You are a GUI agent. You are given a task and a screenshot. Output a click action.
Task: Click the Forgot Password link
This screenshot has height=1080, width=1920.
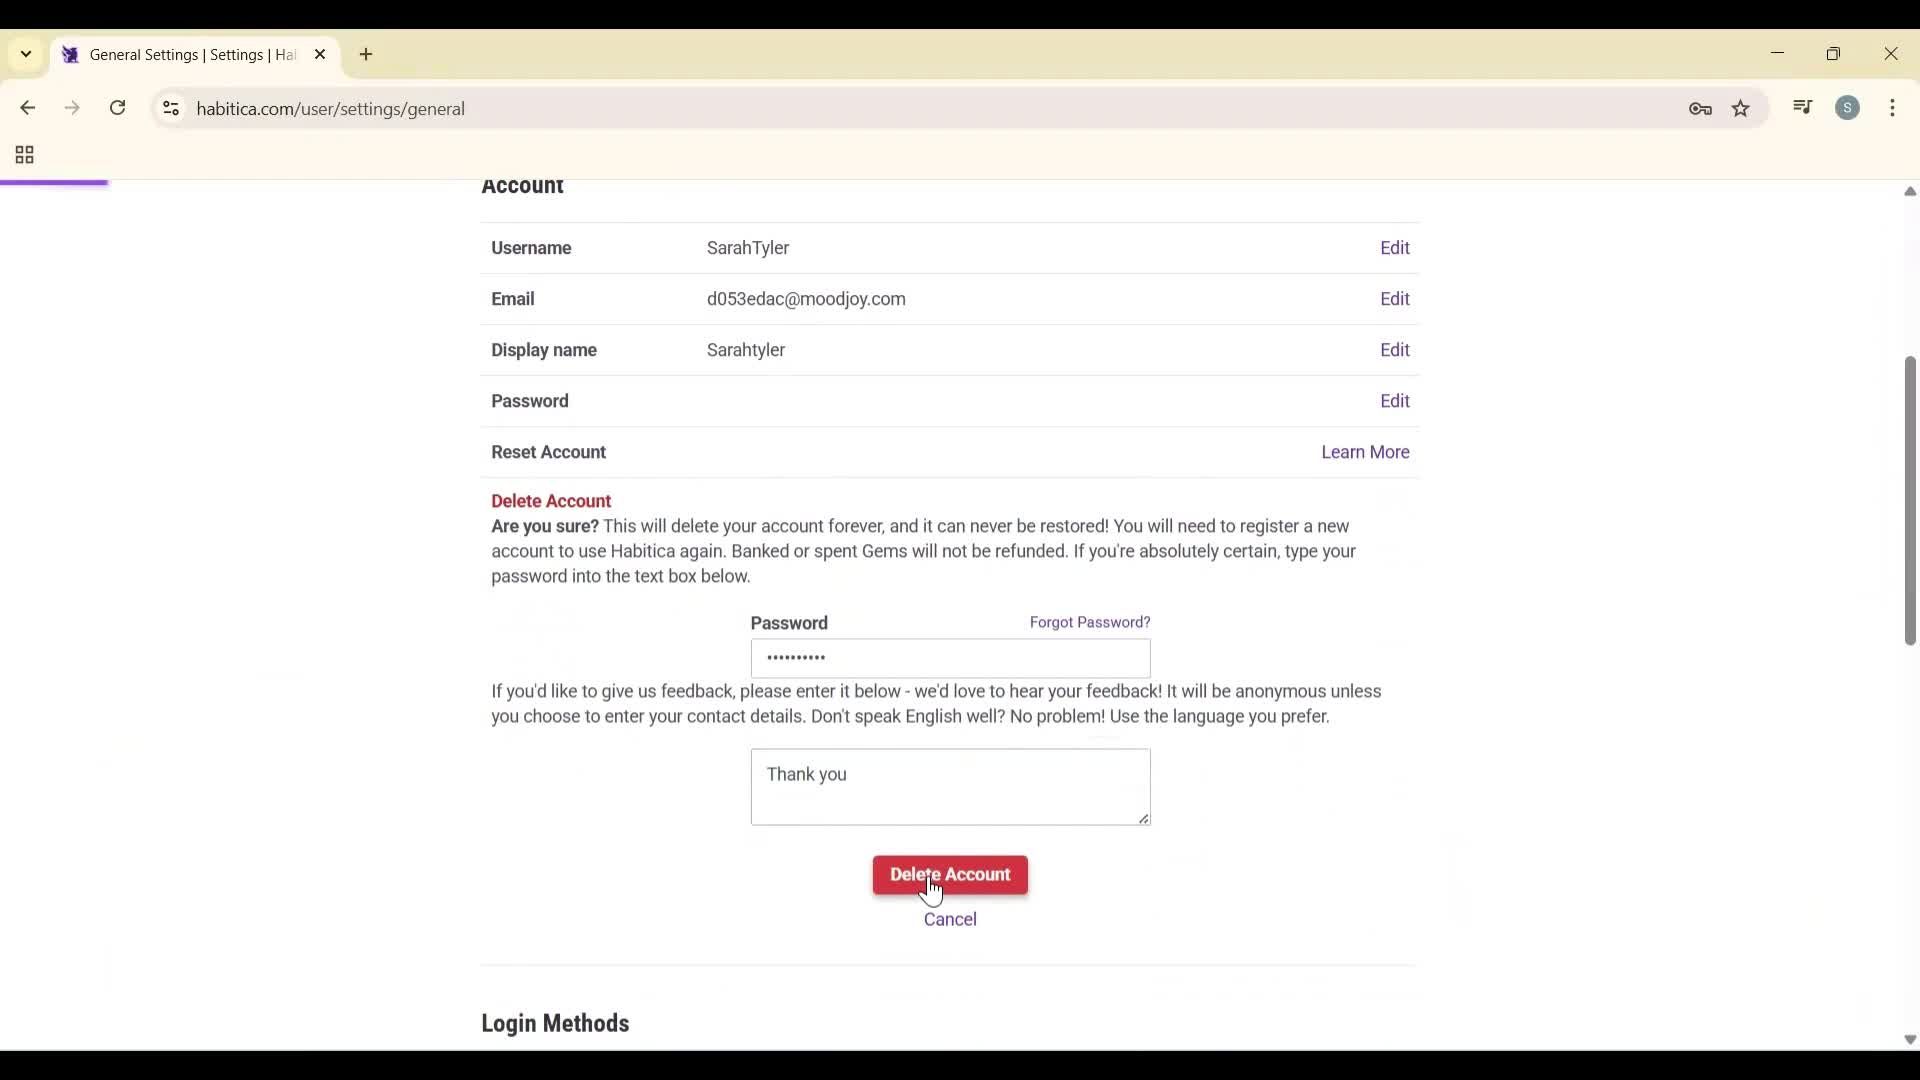tap(1089, 622)
